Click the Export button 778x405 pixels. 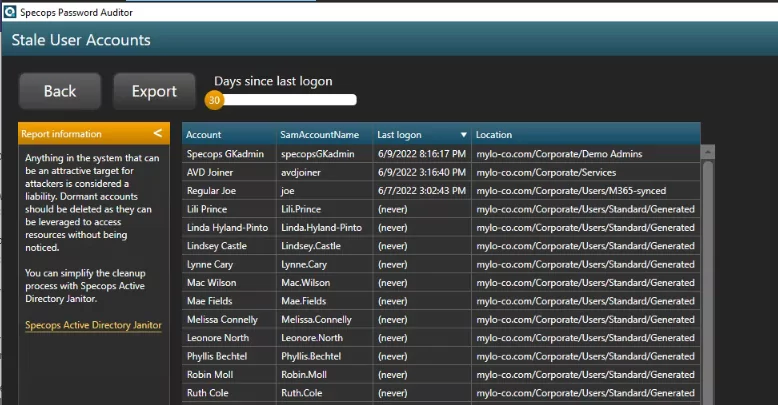click(154, 91)
